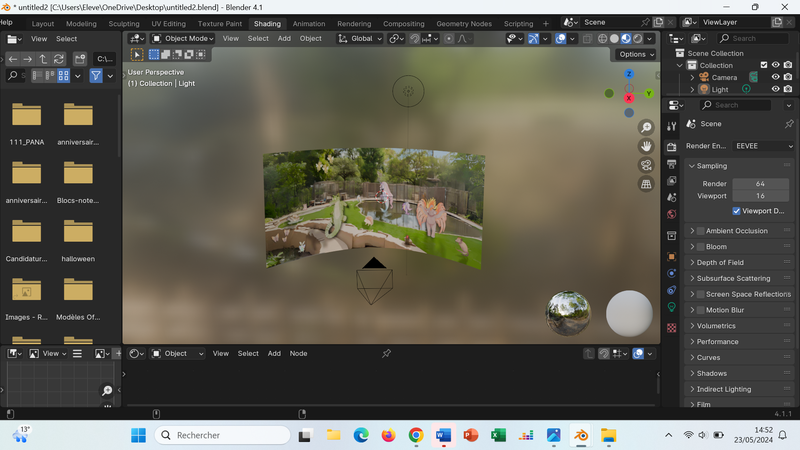Click the viewport Options button
The height and width of the screenshot is (450, 800).
tap(636, 54)
